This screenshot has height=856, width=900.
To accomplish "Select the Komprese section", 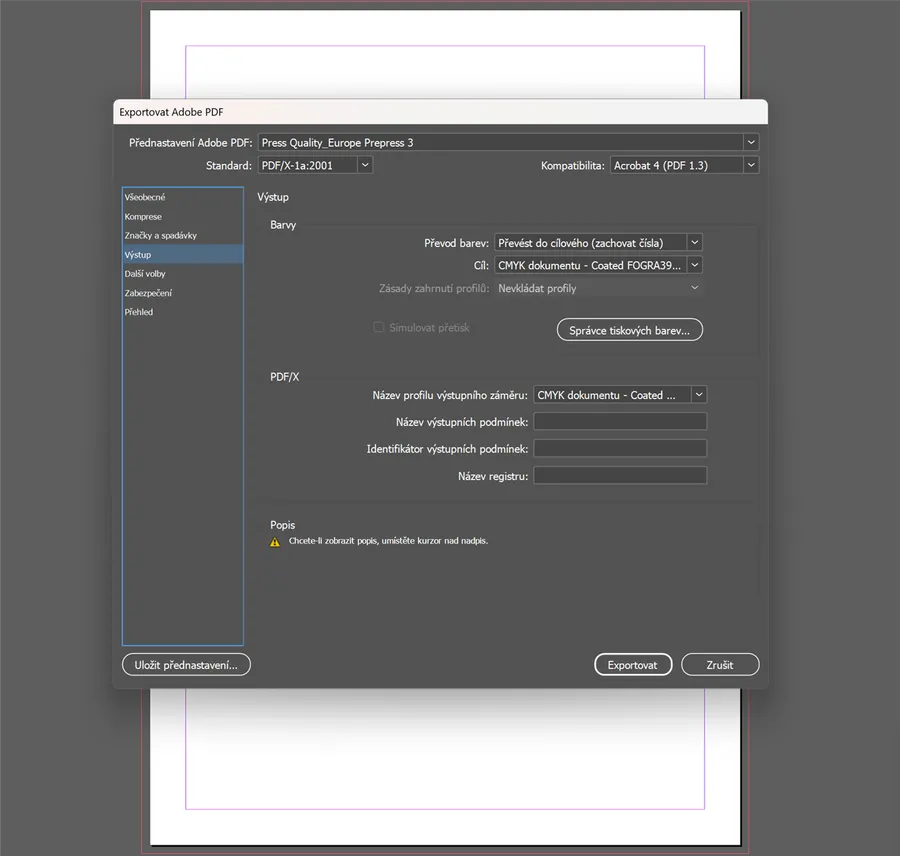I will [x=183, y=216].
